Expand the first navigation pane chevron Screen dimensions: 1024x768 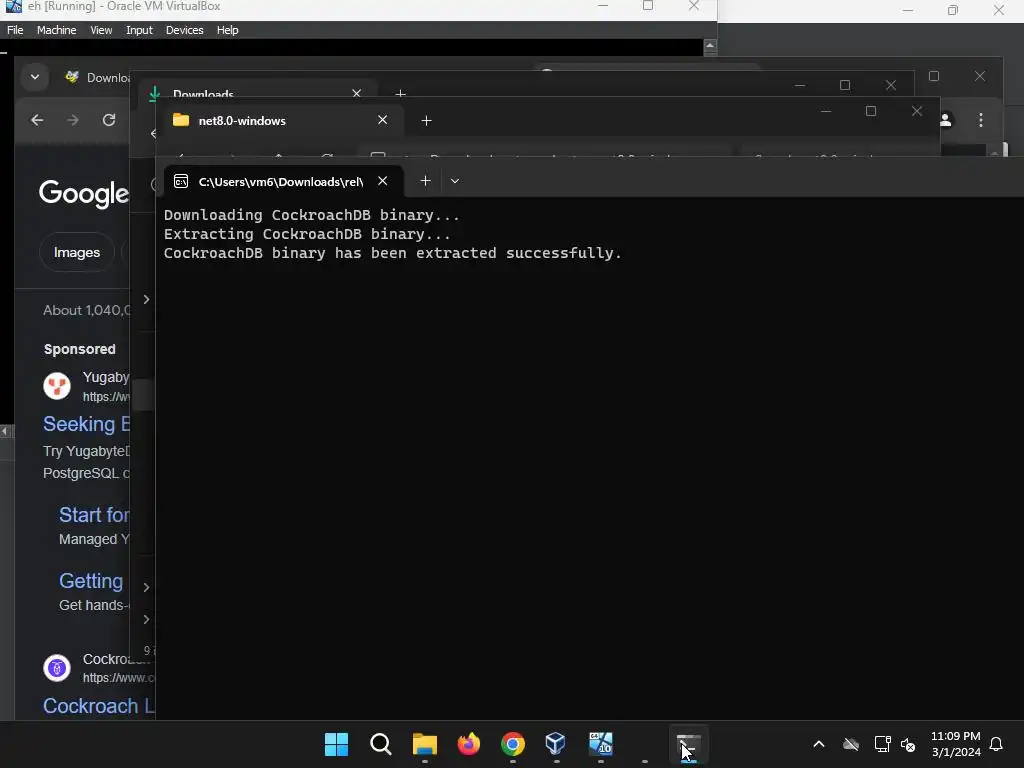point(146,299)
